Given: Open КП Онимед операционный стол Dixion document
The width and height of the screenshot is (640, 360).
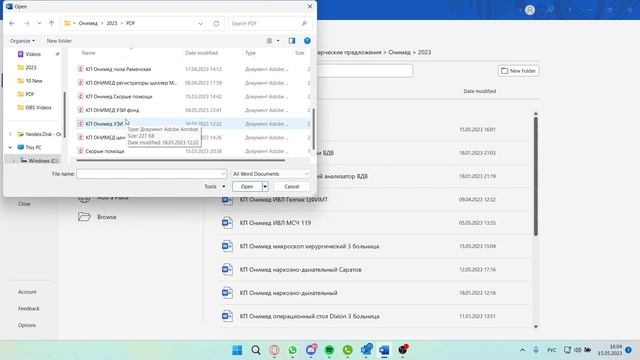Looking at the screenshot, I should tap(376, 316).
